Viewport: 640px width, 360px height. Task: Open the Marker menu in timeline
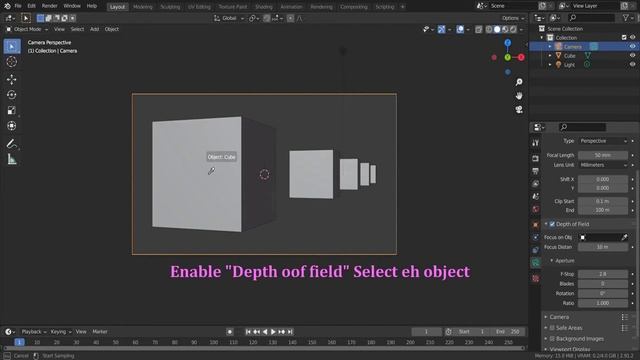[x=100, y=332]
